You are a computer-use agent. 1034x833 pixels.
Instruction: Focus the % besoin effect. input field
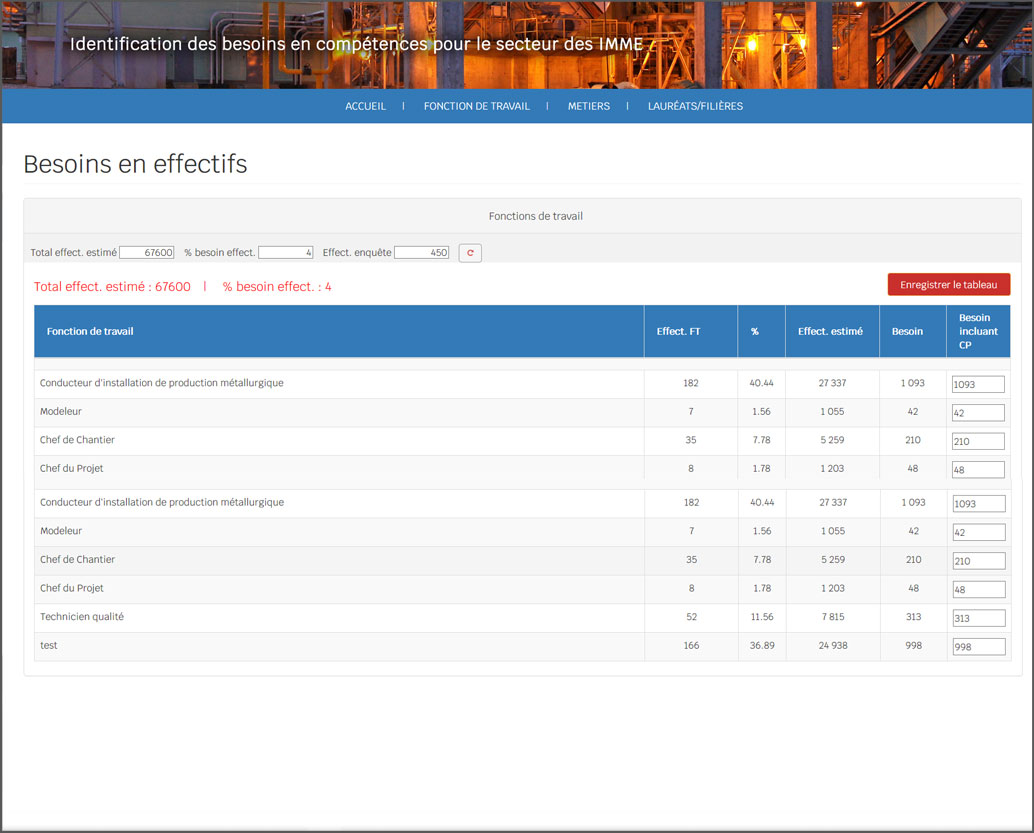[286, 253]
